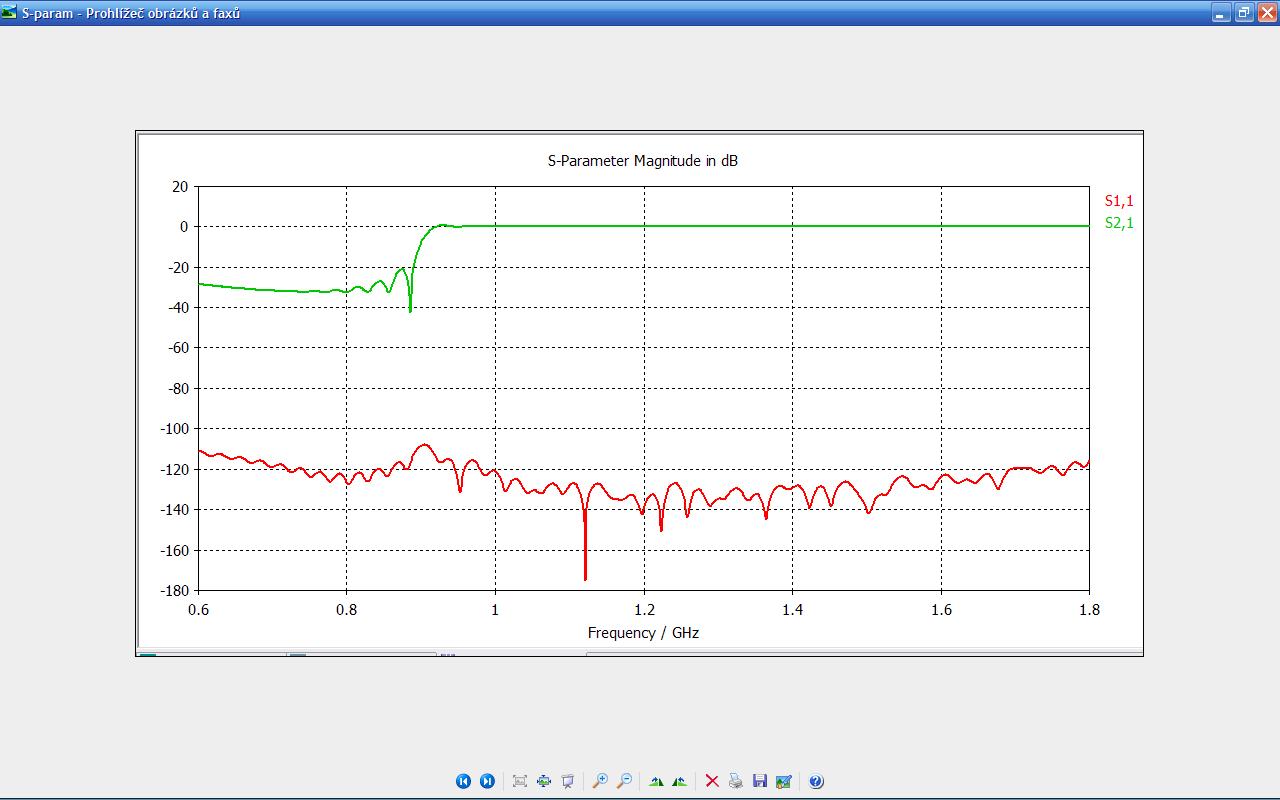Click the '0.6' value on the frequency axis
This screenshot has height=800, width=1280.
point(199,610)
